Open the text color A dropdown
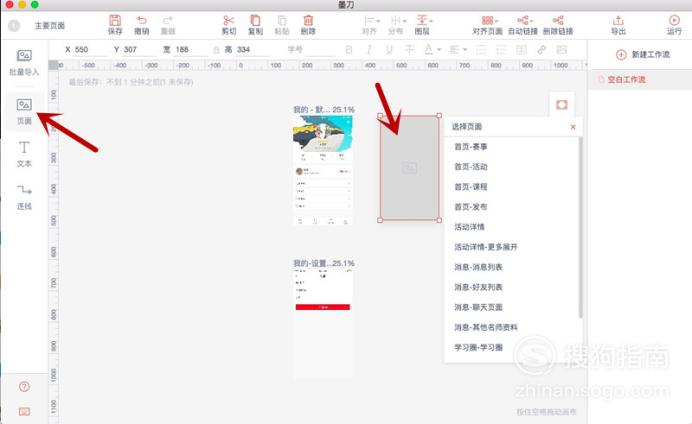Image resolution: width=692 pixels, height=424 pixels. pyautogui.click(x=432, y=50)
